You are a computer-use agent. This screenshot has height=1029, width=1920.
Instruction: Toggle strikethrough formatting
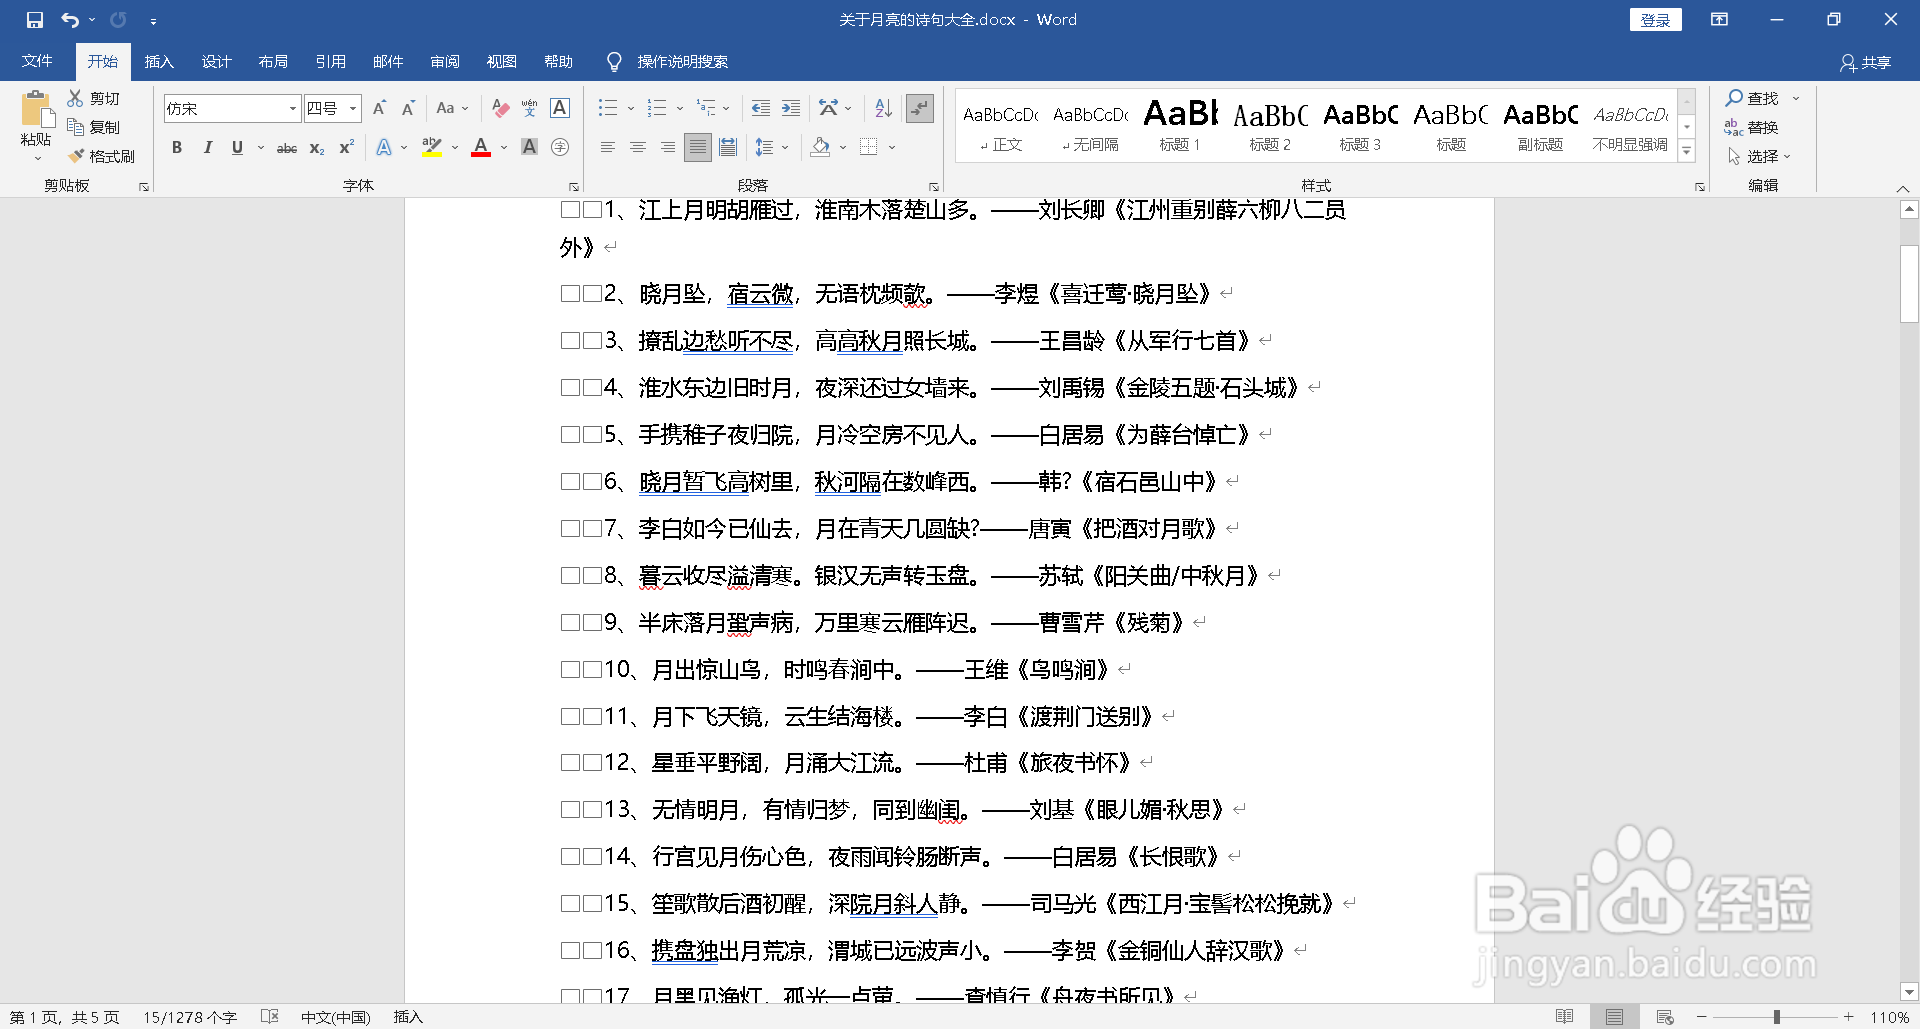pyautogui.click(x=287, y=148)
